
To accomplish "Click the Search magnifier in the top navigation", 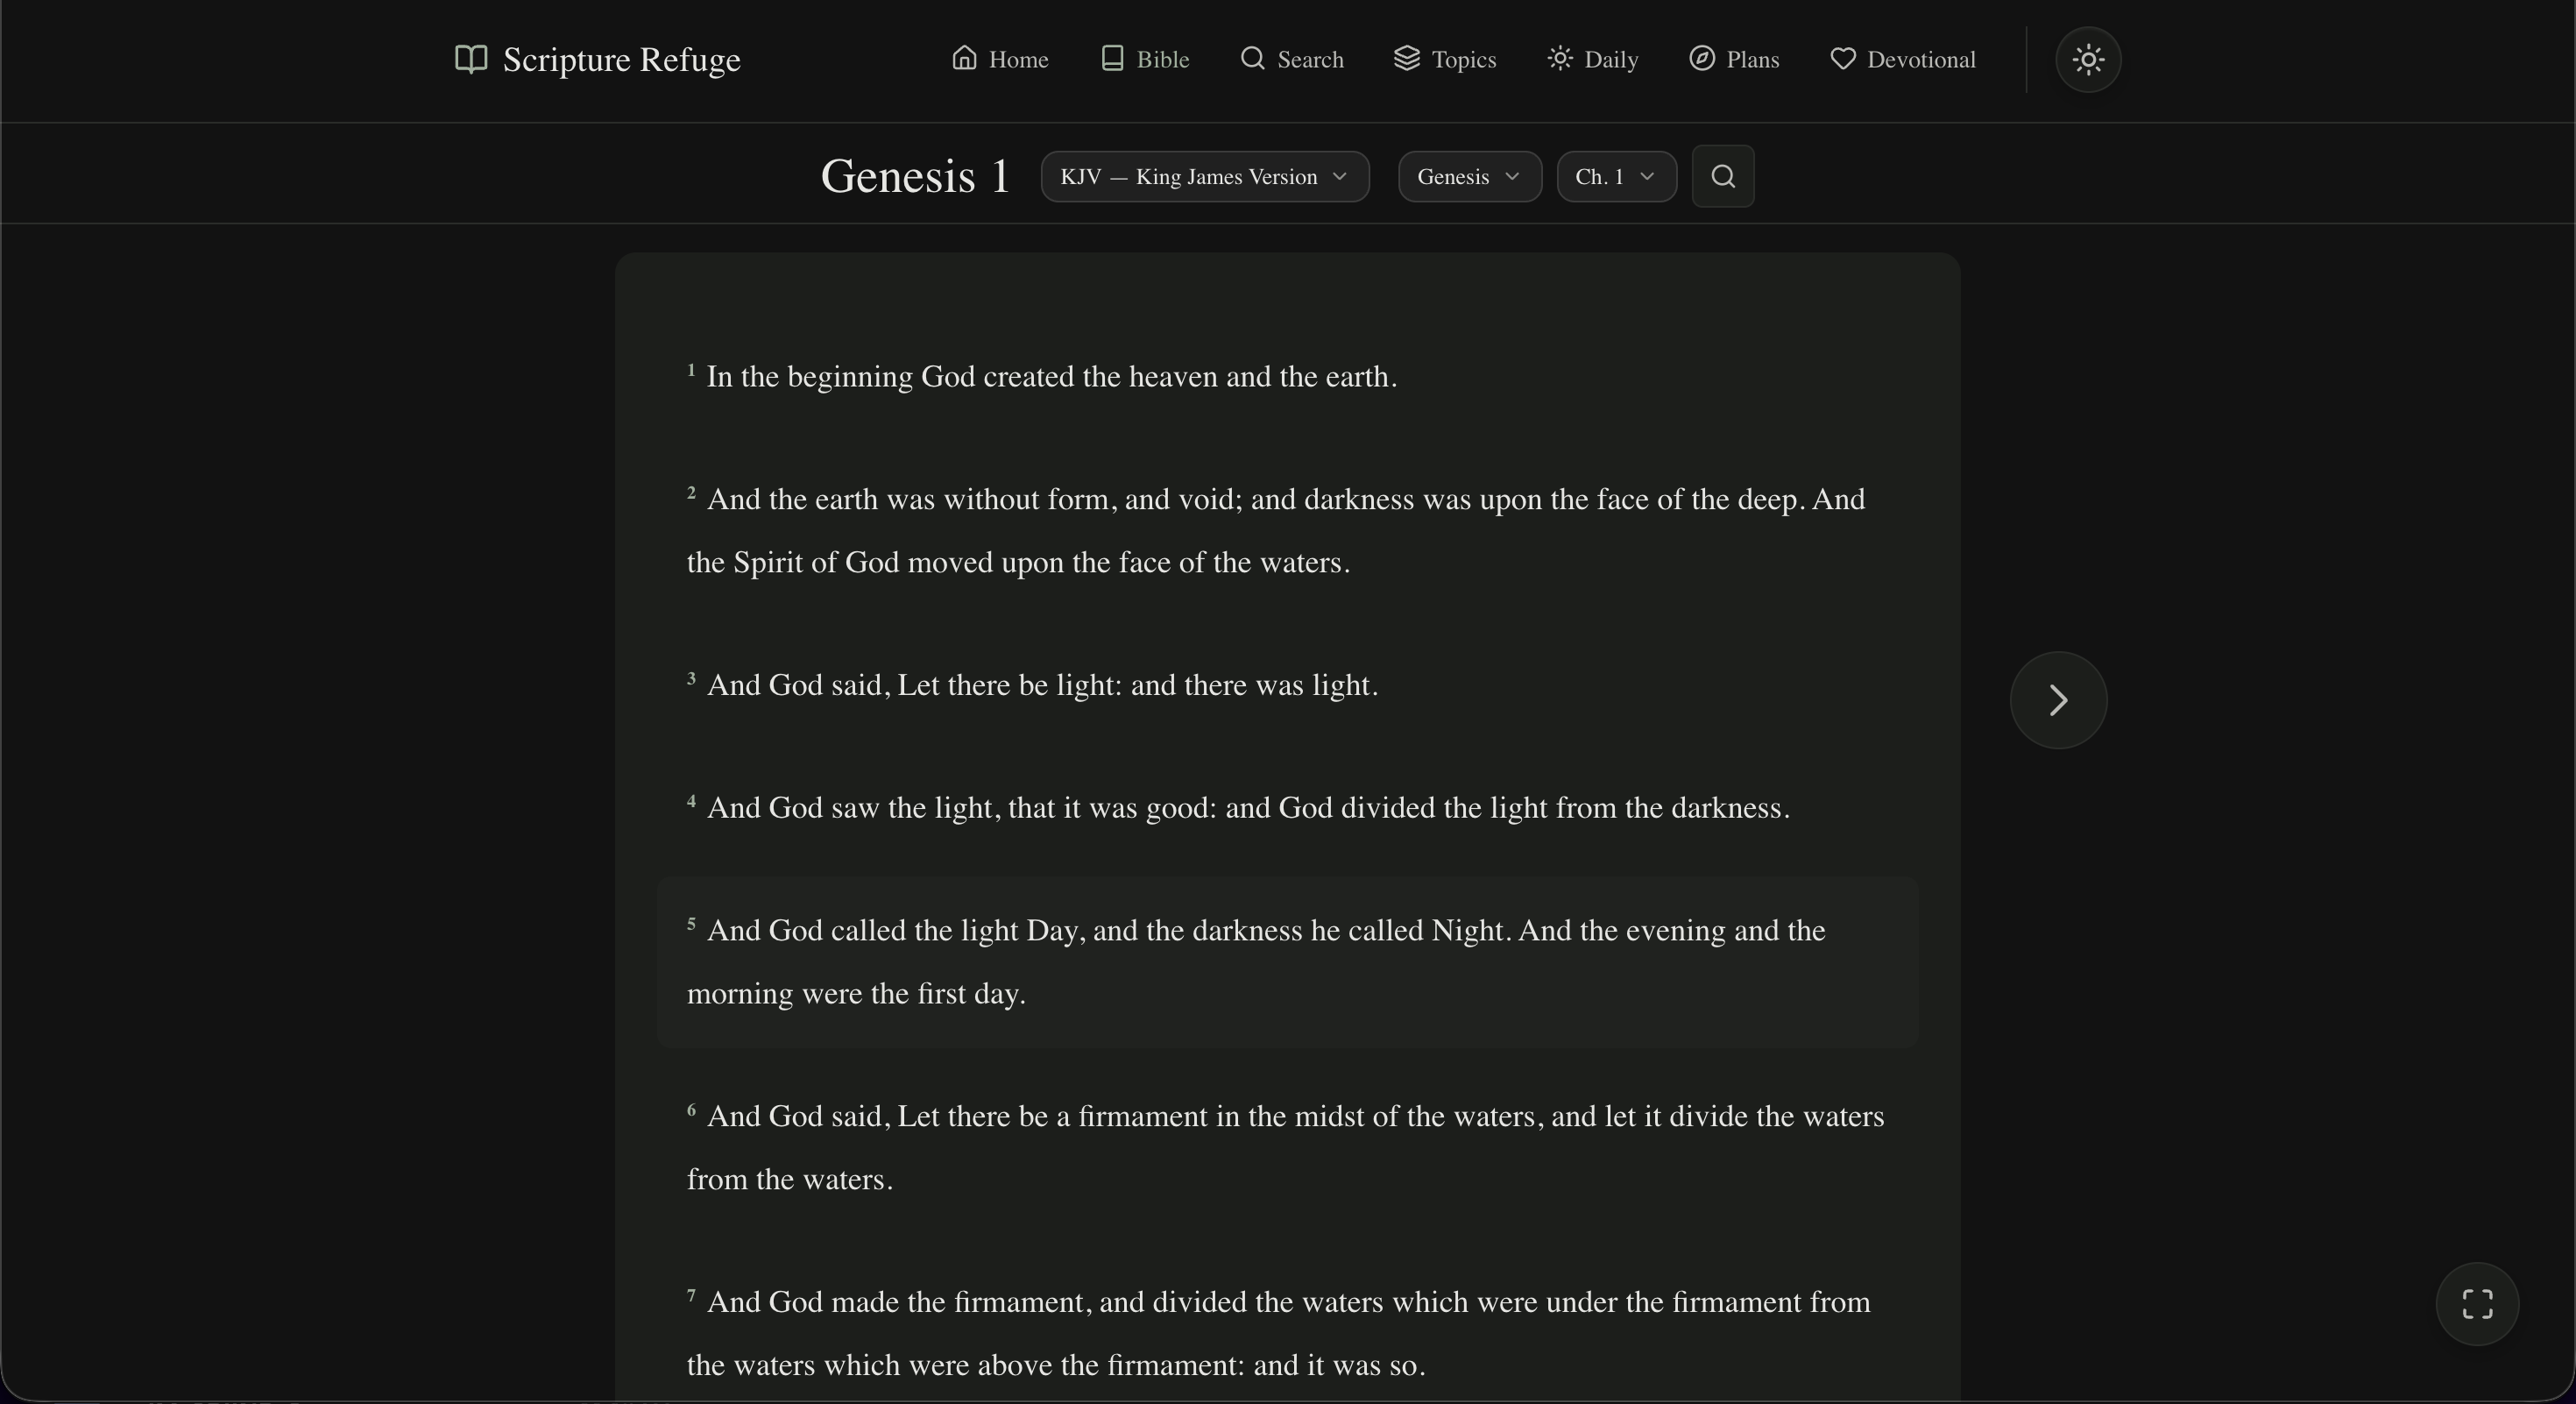I will coord(1251,59).
